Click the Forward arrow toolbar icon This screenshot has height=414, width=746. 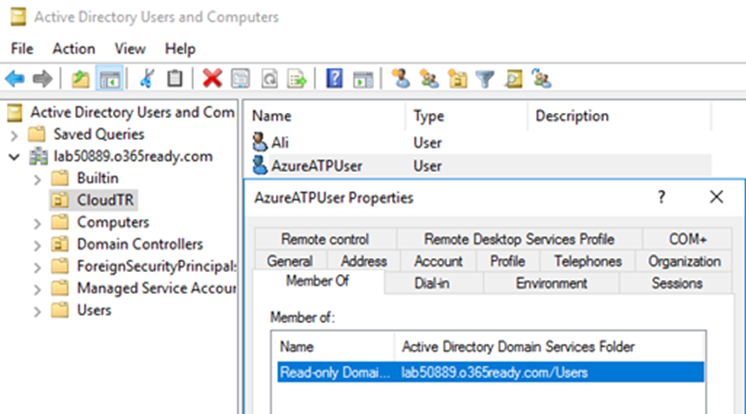coord(42,79)
